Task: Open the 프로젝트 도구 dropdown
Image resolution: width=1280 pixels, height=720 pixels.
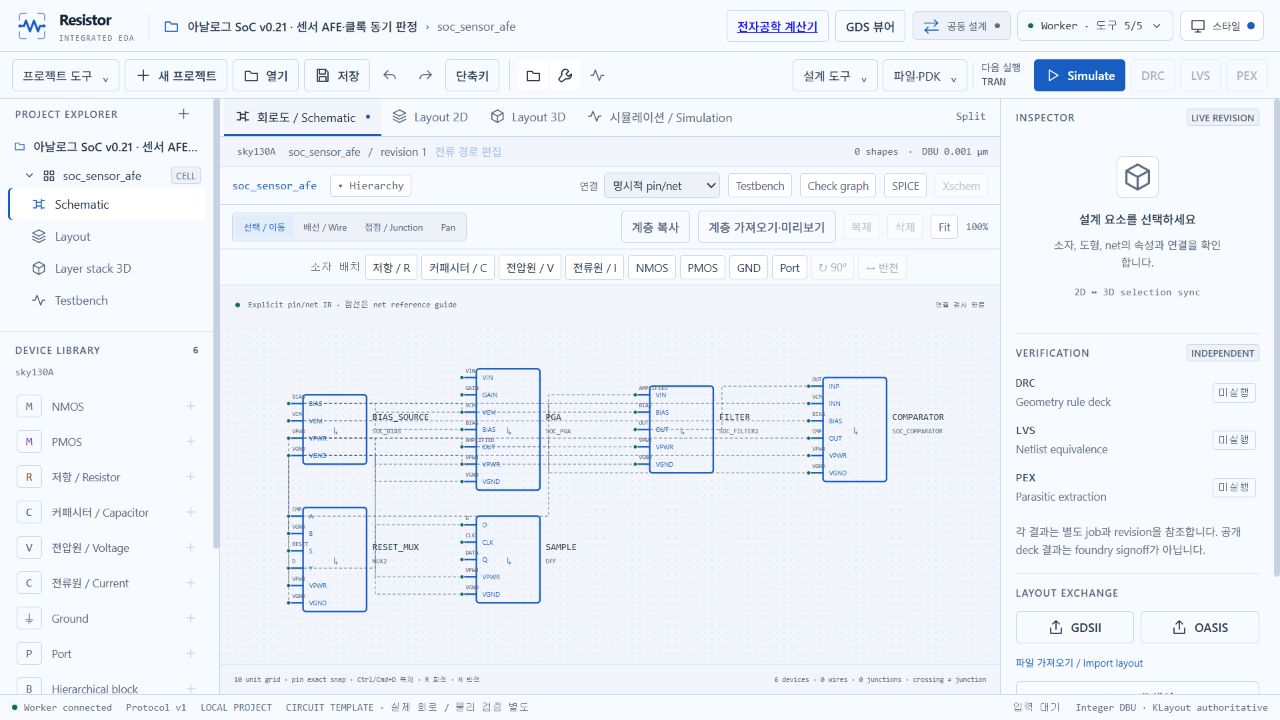Action: [66, 76]
